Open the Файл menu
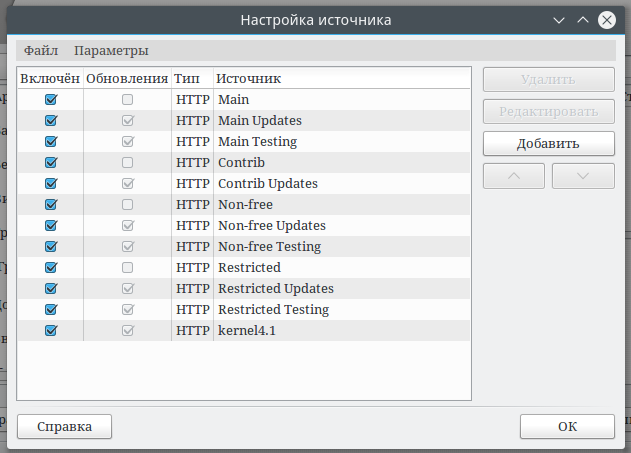 coord(41,50)
